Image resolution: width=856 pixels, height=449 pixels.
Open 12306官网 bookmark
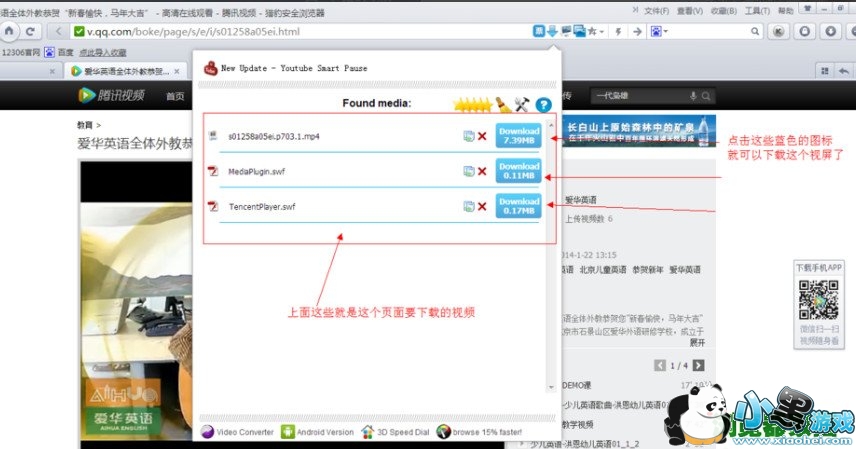click(21, 52)
